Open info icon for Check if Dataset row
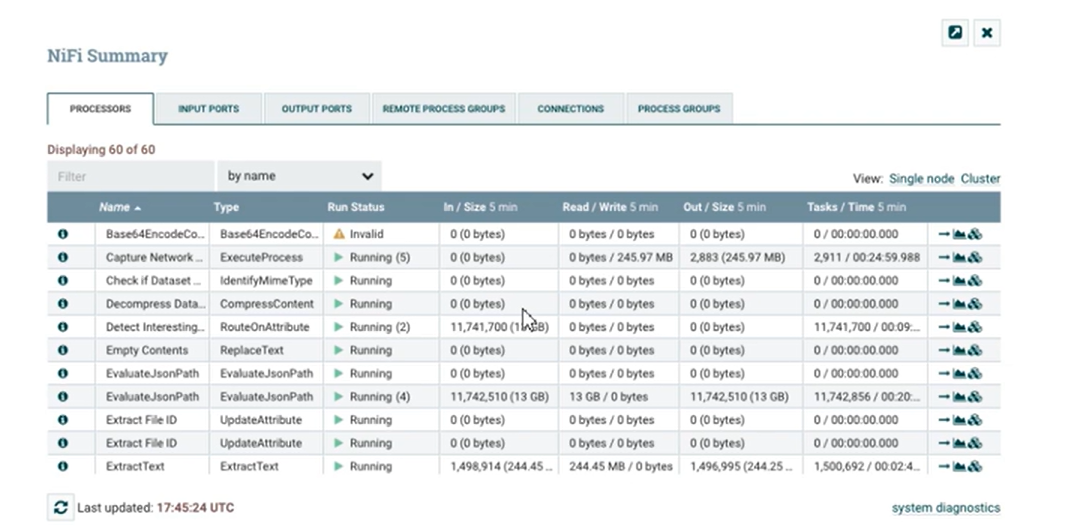This screenshot has height=532, width=1083. tap(63, 281)
